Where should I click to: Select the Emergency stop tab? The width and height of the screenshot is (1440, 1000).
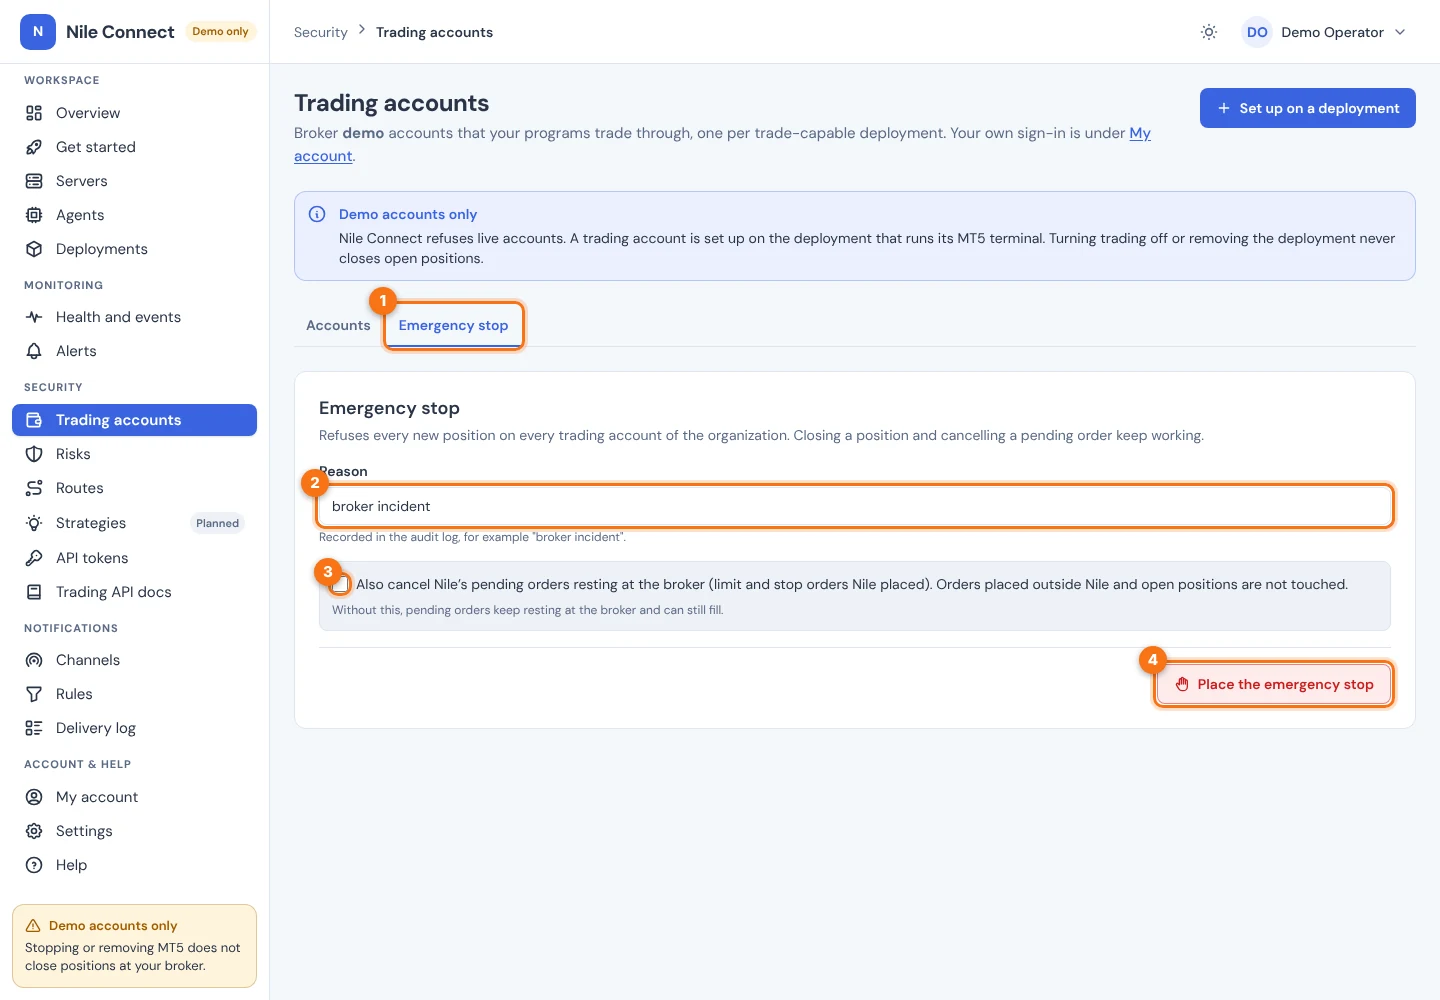coord(453,325)
